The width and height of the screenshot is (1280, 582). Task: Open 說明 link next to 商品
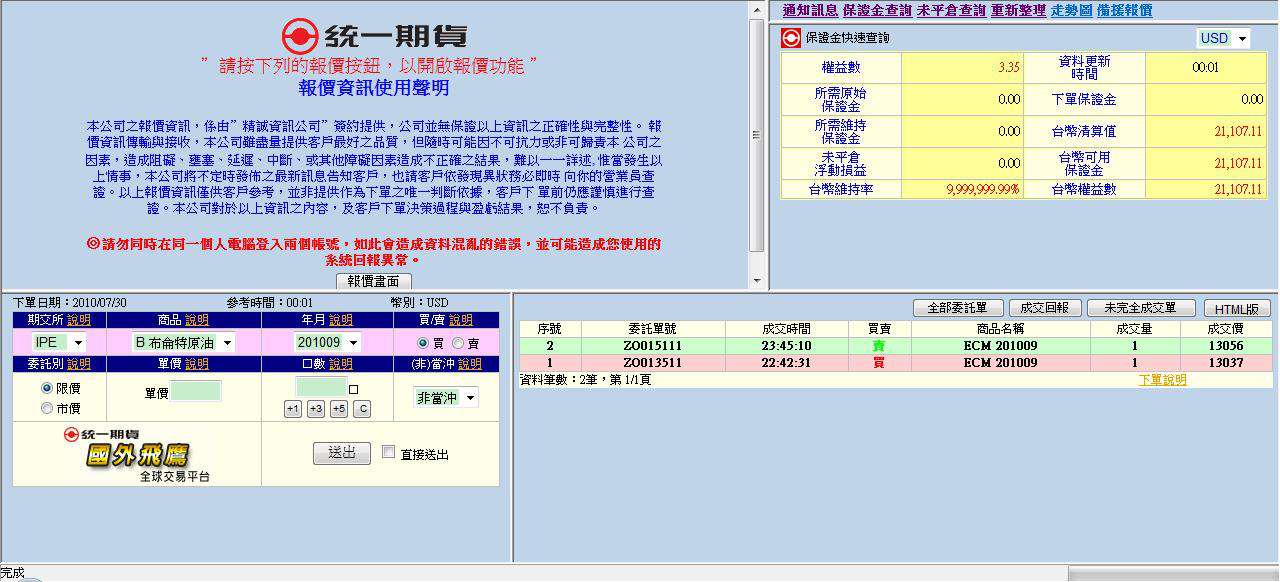197,320
